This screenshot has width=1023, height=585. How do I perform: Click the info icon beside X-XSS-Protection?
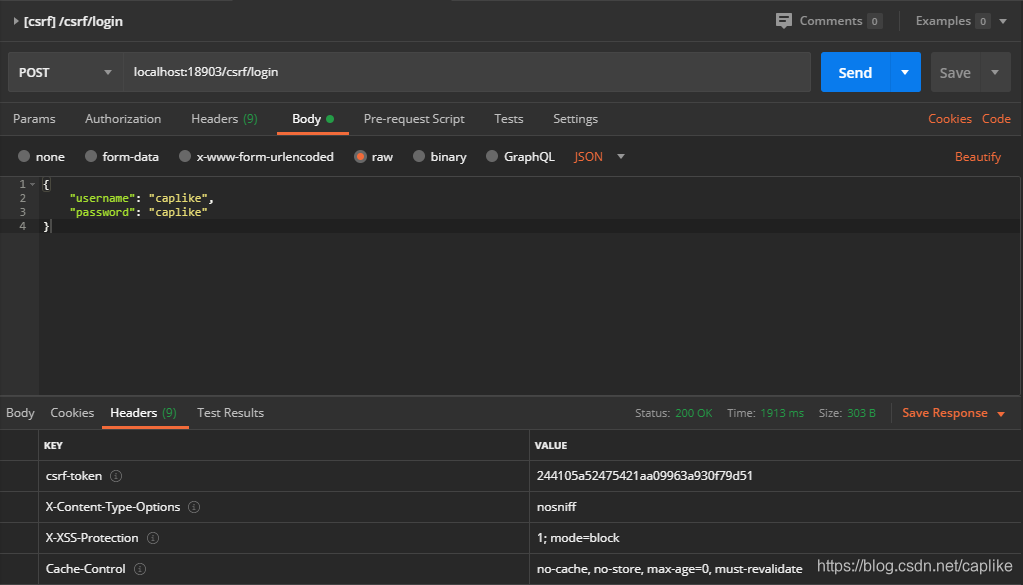click(153, 538)
